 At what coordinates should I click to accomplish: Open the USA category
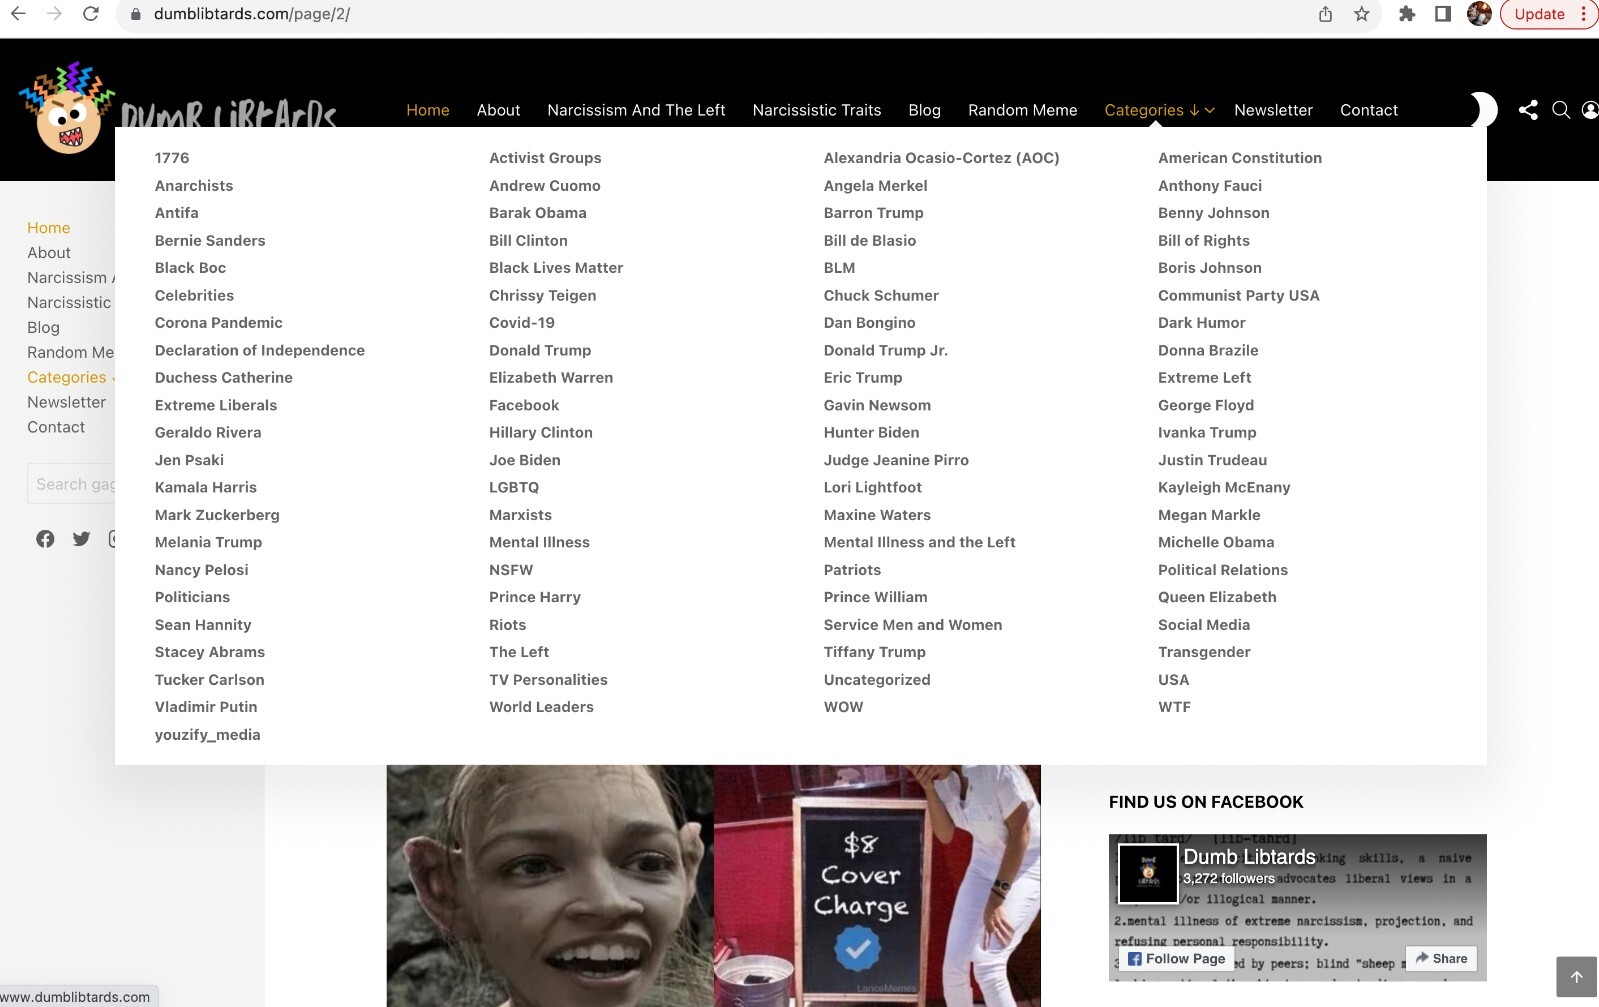[x=1174, y=680]
